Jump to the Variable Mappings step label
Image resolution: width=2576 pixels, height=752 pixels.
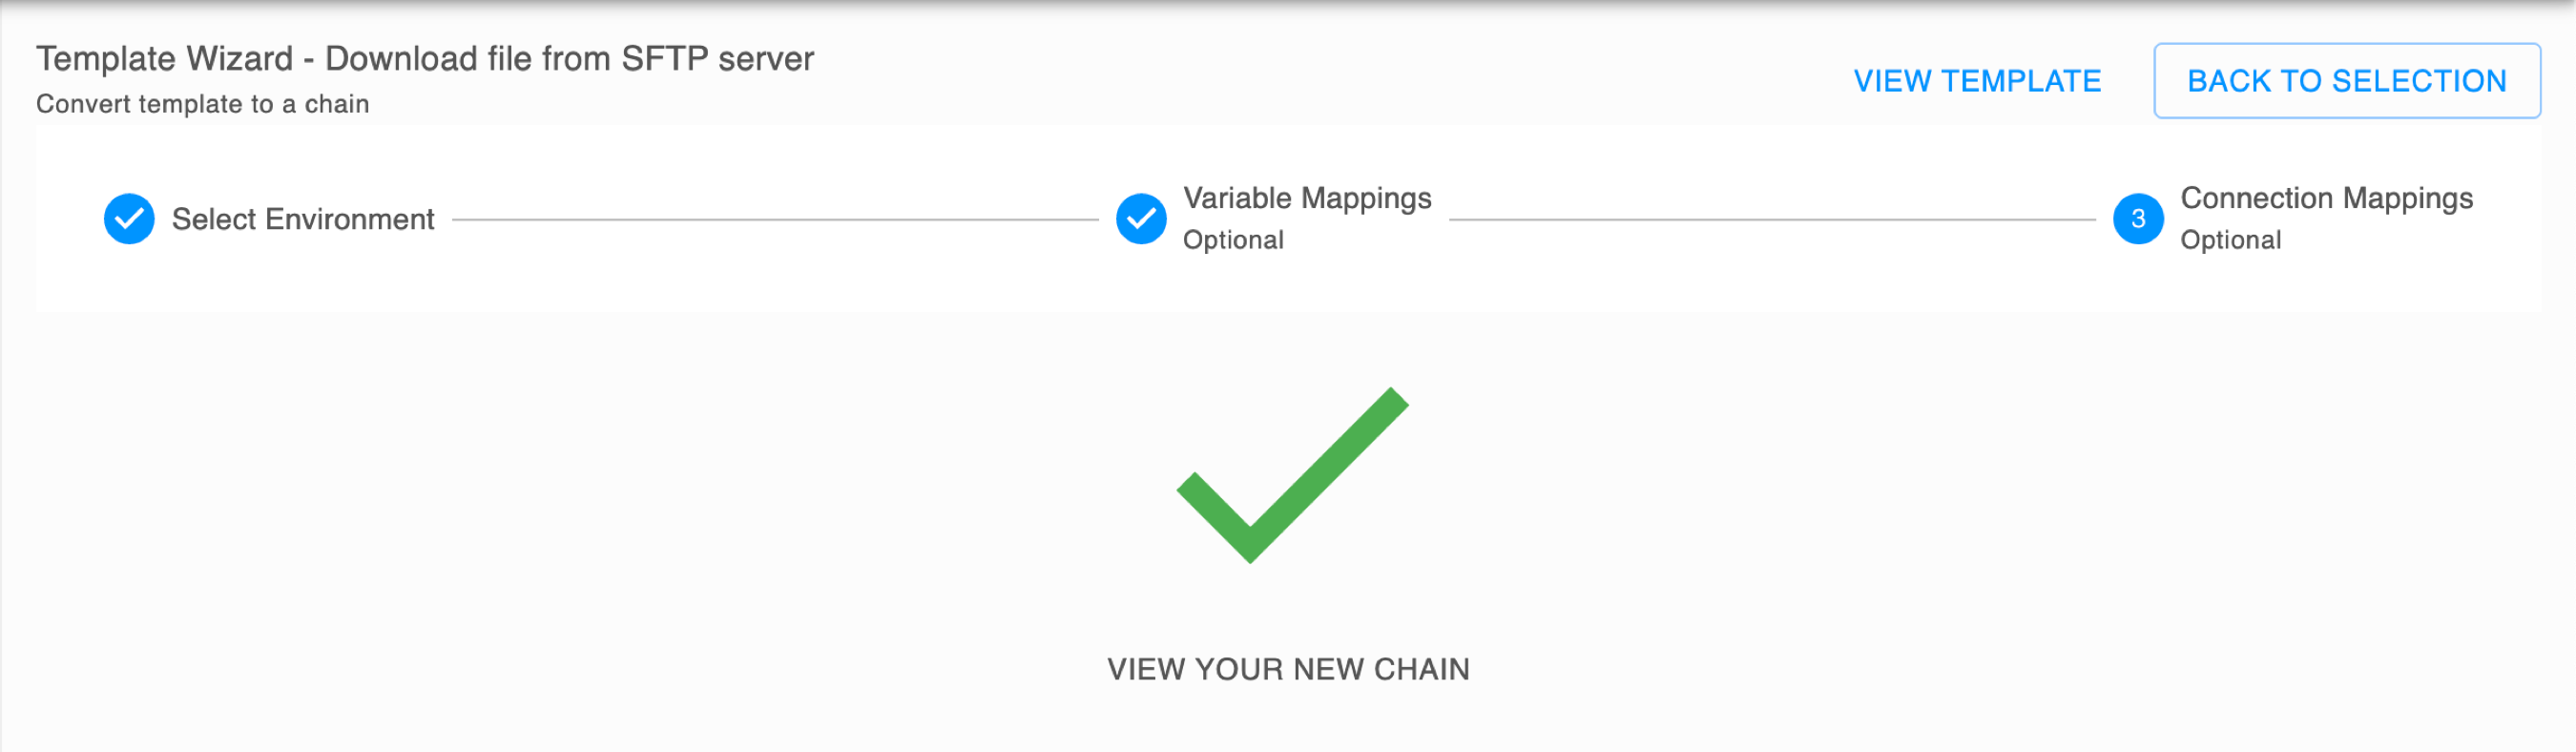[x=1307, y=198]
